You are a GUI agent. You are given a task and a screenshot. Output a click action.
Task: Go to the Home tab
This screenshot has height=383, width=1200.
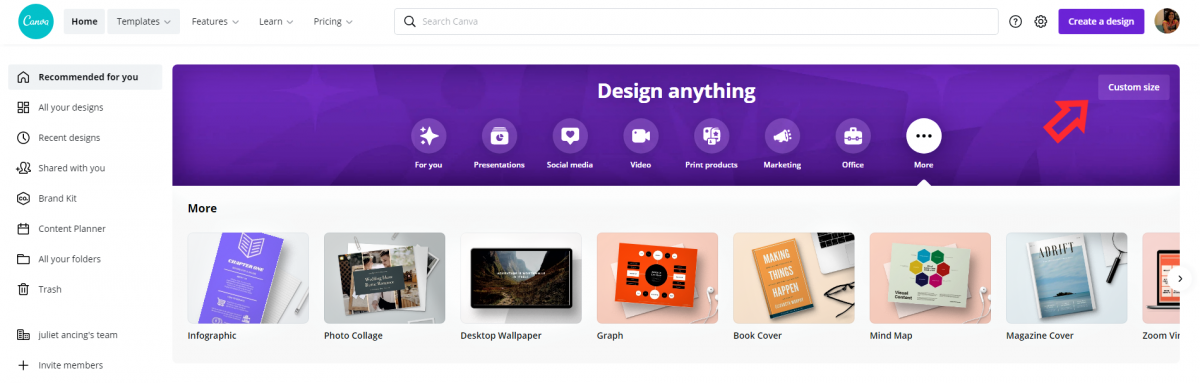click(84, 21)
